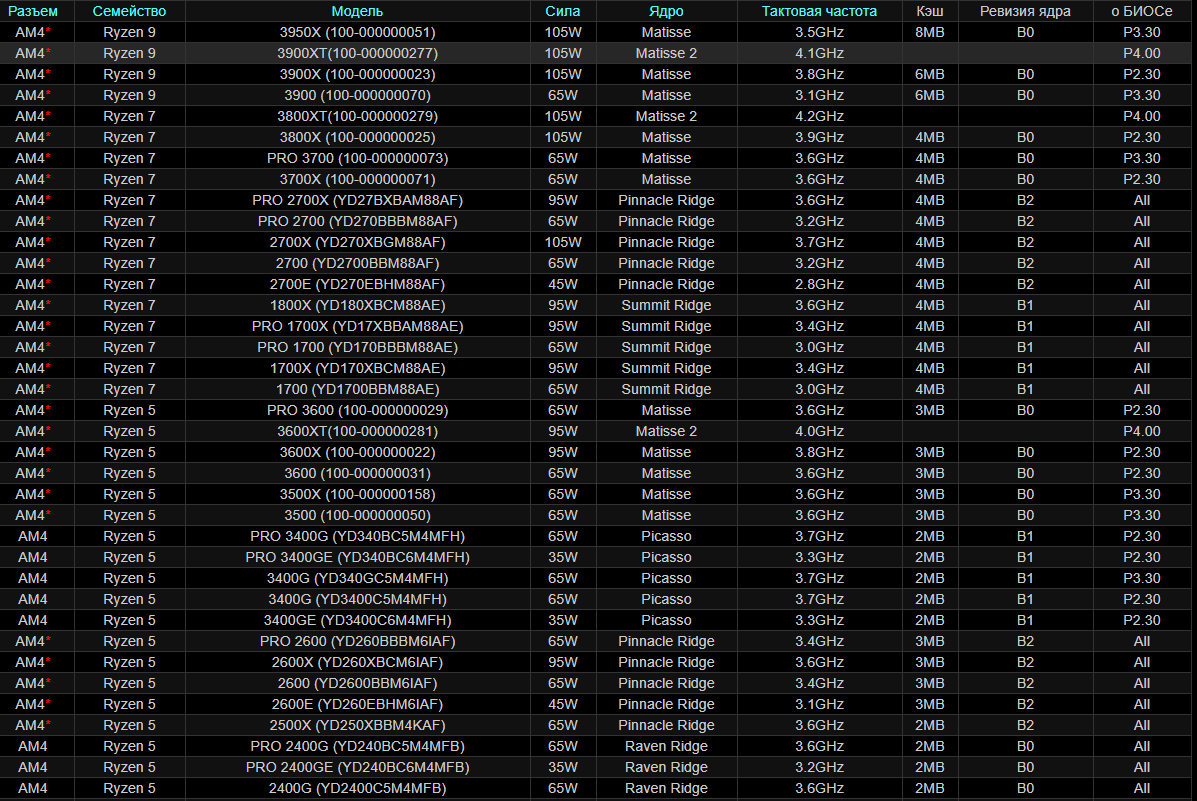Viewport: 1197px width, 801px height.
Task: Select the 3400G (YD3400C5M4MFH) cell
Action: click(x=357, y=599)
